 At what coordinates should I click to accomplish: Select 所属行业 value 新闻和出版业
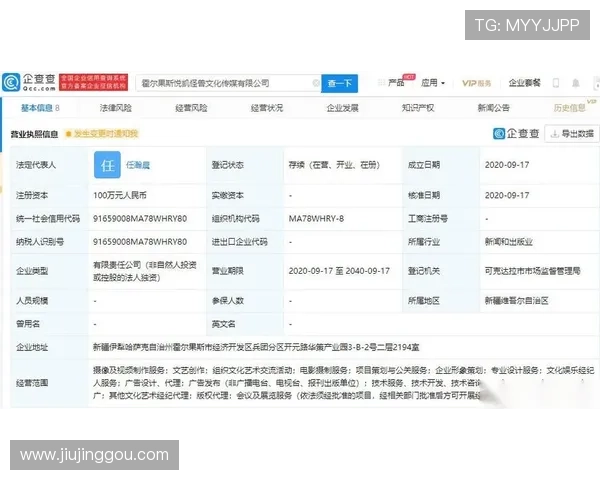point(509,242)
